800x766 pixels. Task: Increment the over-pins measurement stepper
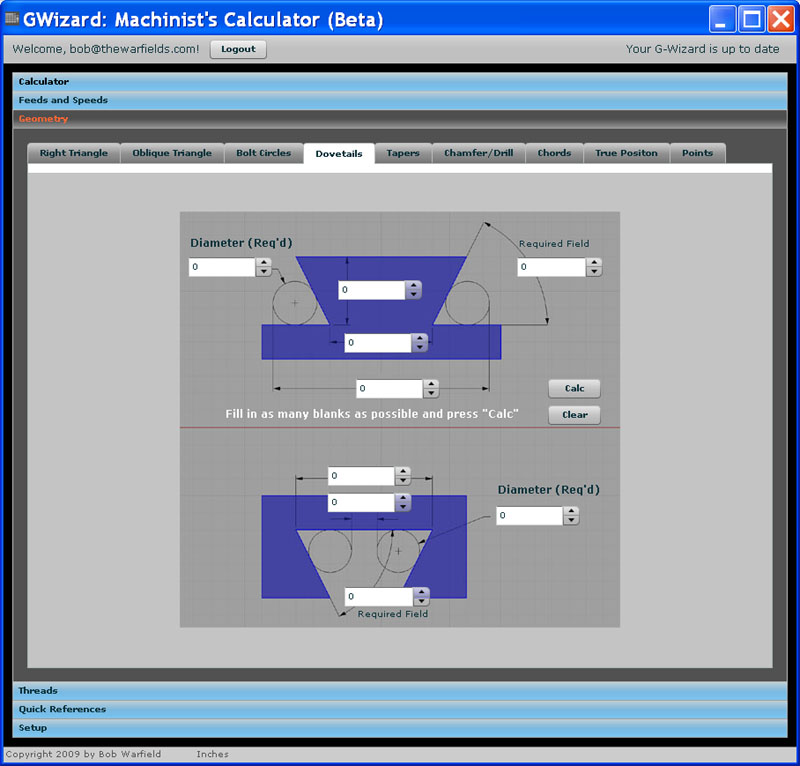pyautogui.click(x=431, y=384)
